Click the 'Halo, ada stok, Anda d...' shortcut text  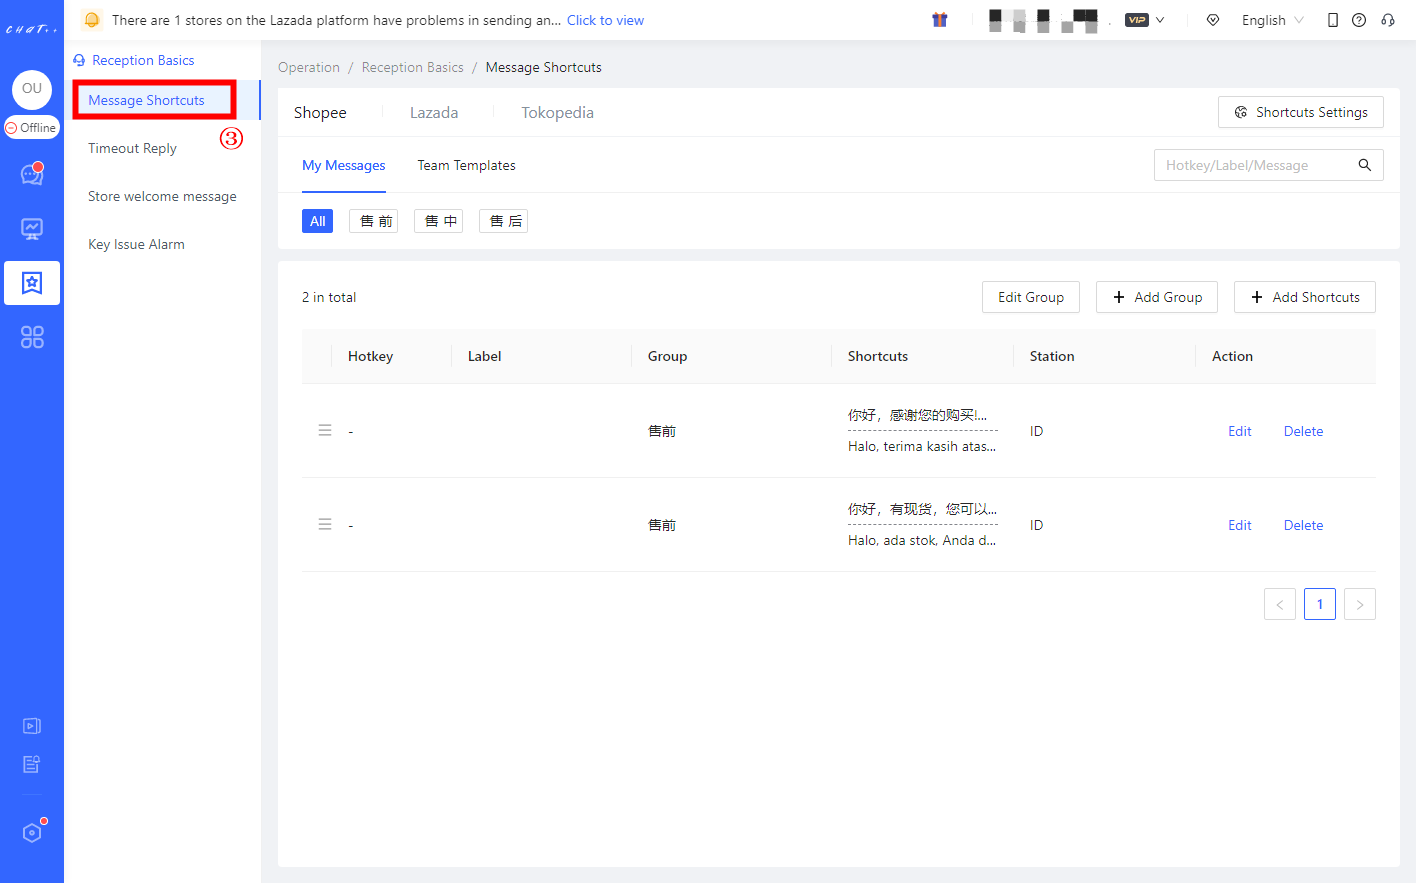pos(922,540)
